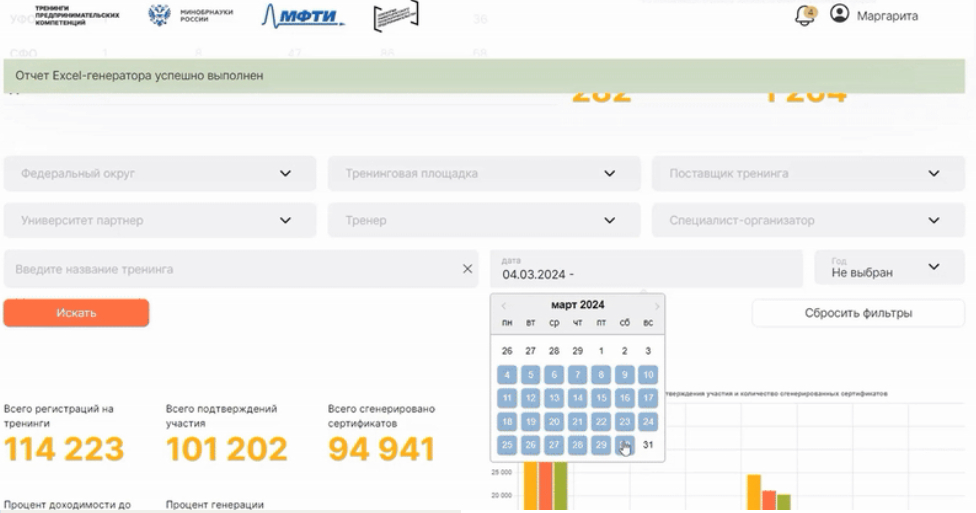Click the bracketed logo in header
The image size is (976, 513).
point(396,16)
